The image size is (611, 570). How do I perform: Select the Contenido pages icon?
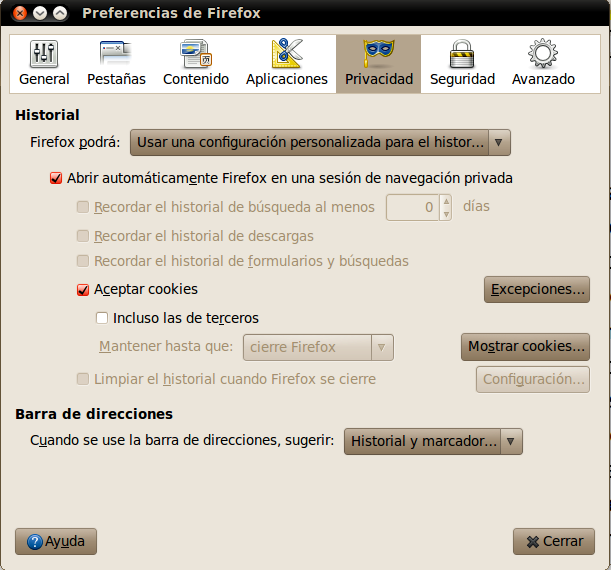click(x=196, y=53)
